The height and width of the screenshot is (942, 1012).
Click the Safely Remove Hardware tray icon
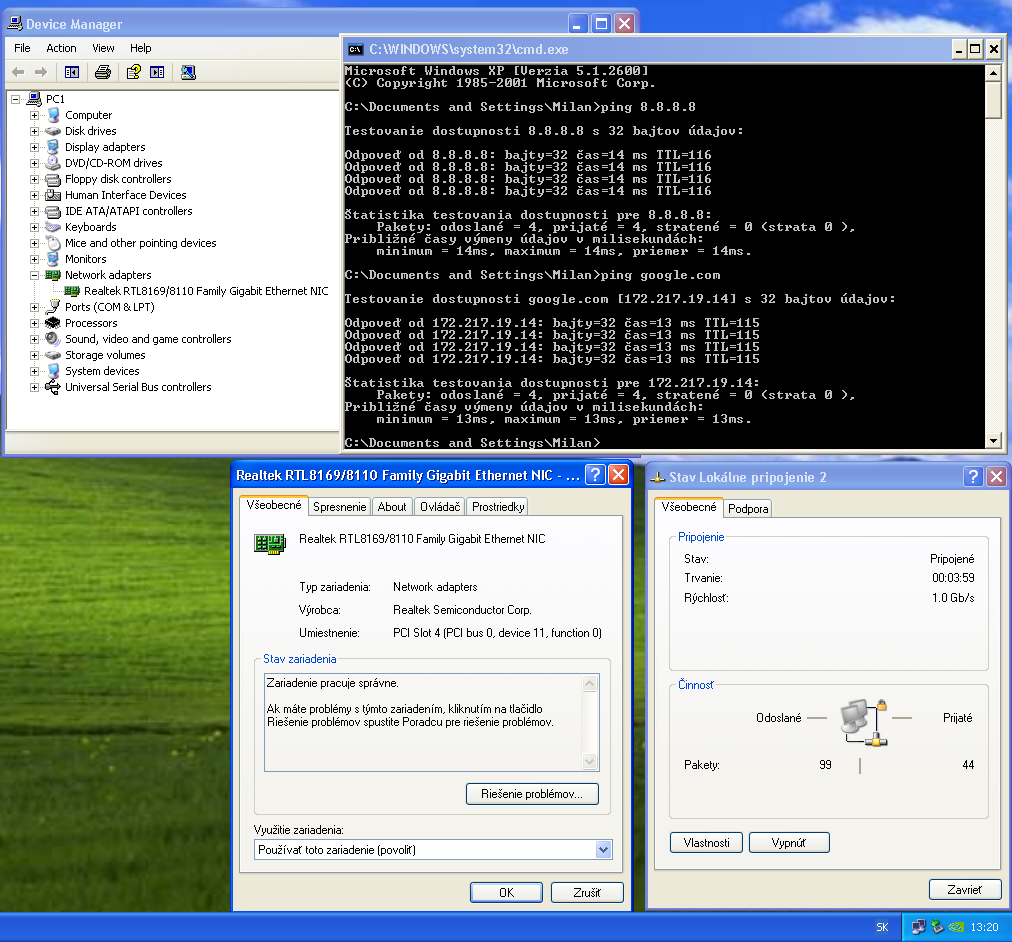click(x=937, y=927)
